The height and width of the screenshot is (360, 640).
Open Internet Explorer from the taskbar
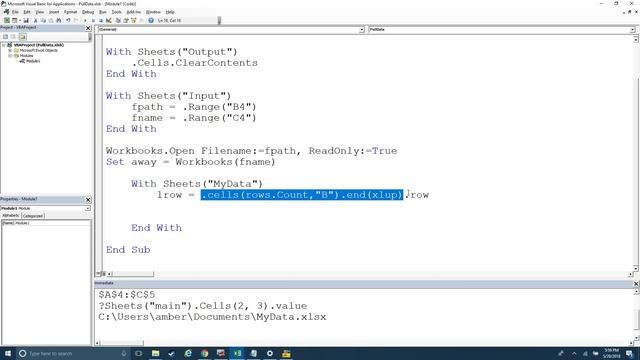tap(188, 353)
